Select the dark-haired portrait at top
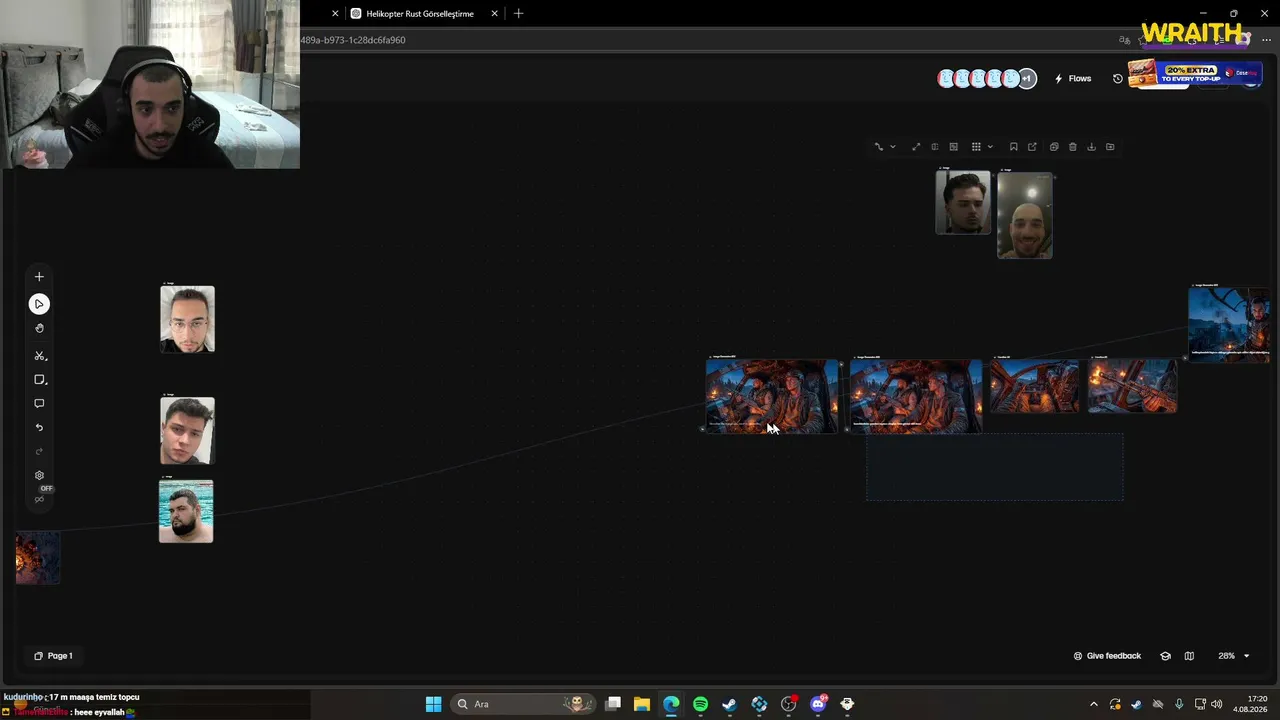Screen dimensions: 1280x720 pos(963,202)
